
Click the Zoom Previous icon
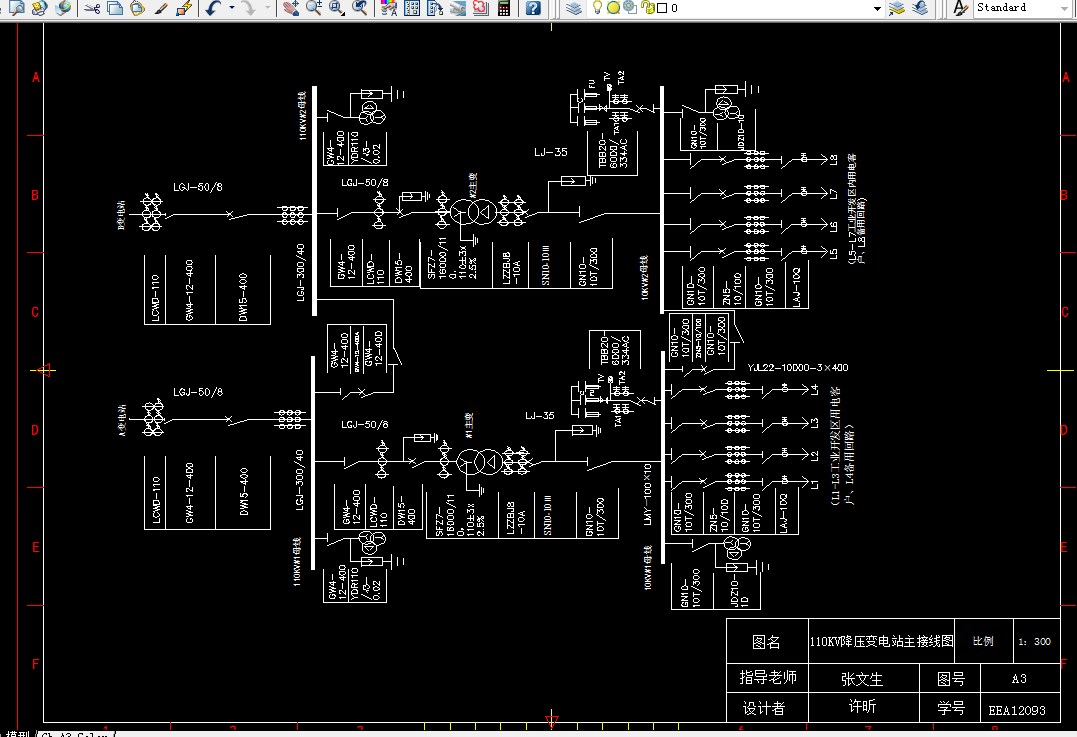pos(359,8)
